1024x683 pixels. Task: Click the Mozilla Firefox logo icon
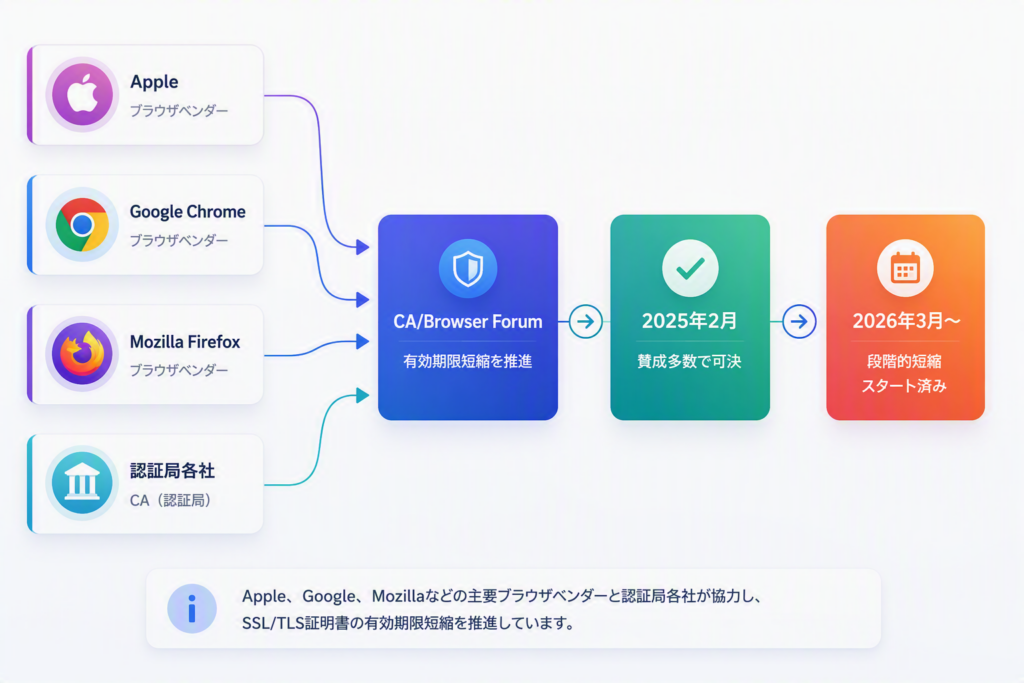tap(82, 354)
